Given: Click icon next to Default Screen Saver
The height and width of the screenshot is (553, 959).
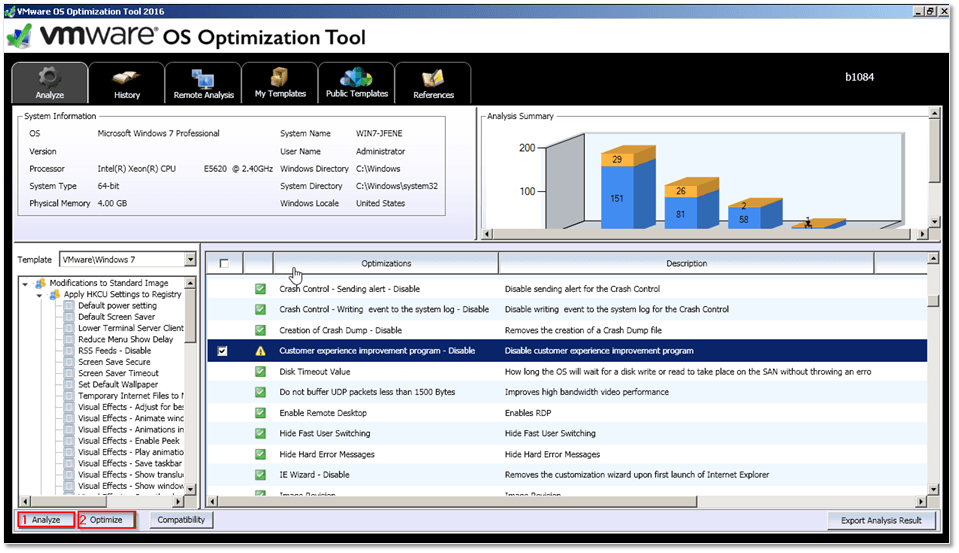Looking at the screenshot, I should [x=69, y=317].
